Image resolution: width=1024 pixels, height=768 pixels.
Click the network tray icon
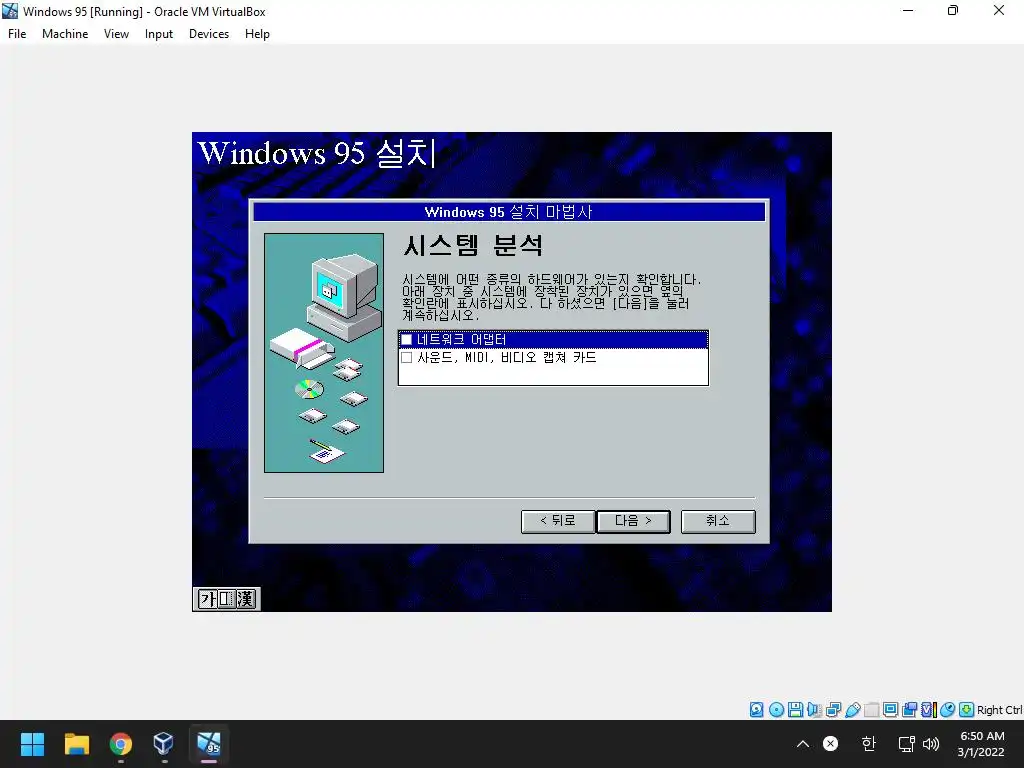tap(906, 744)
